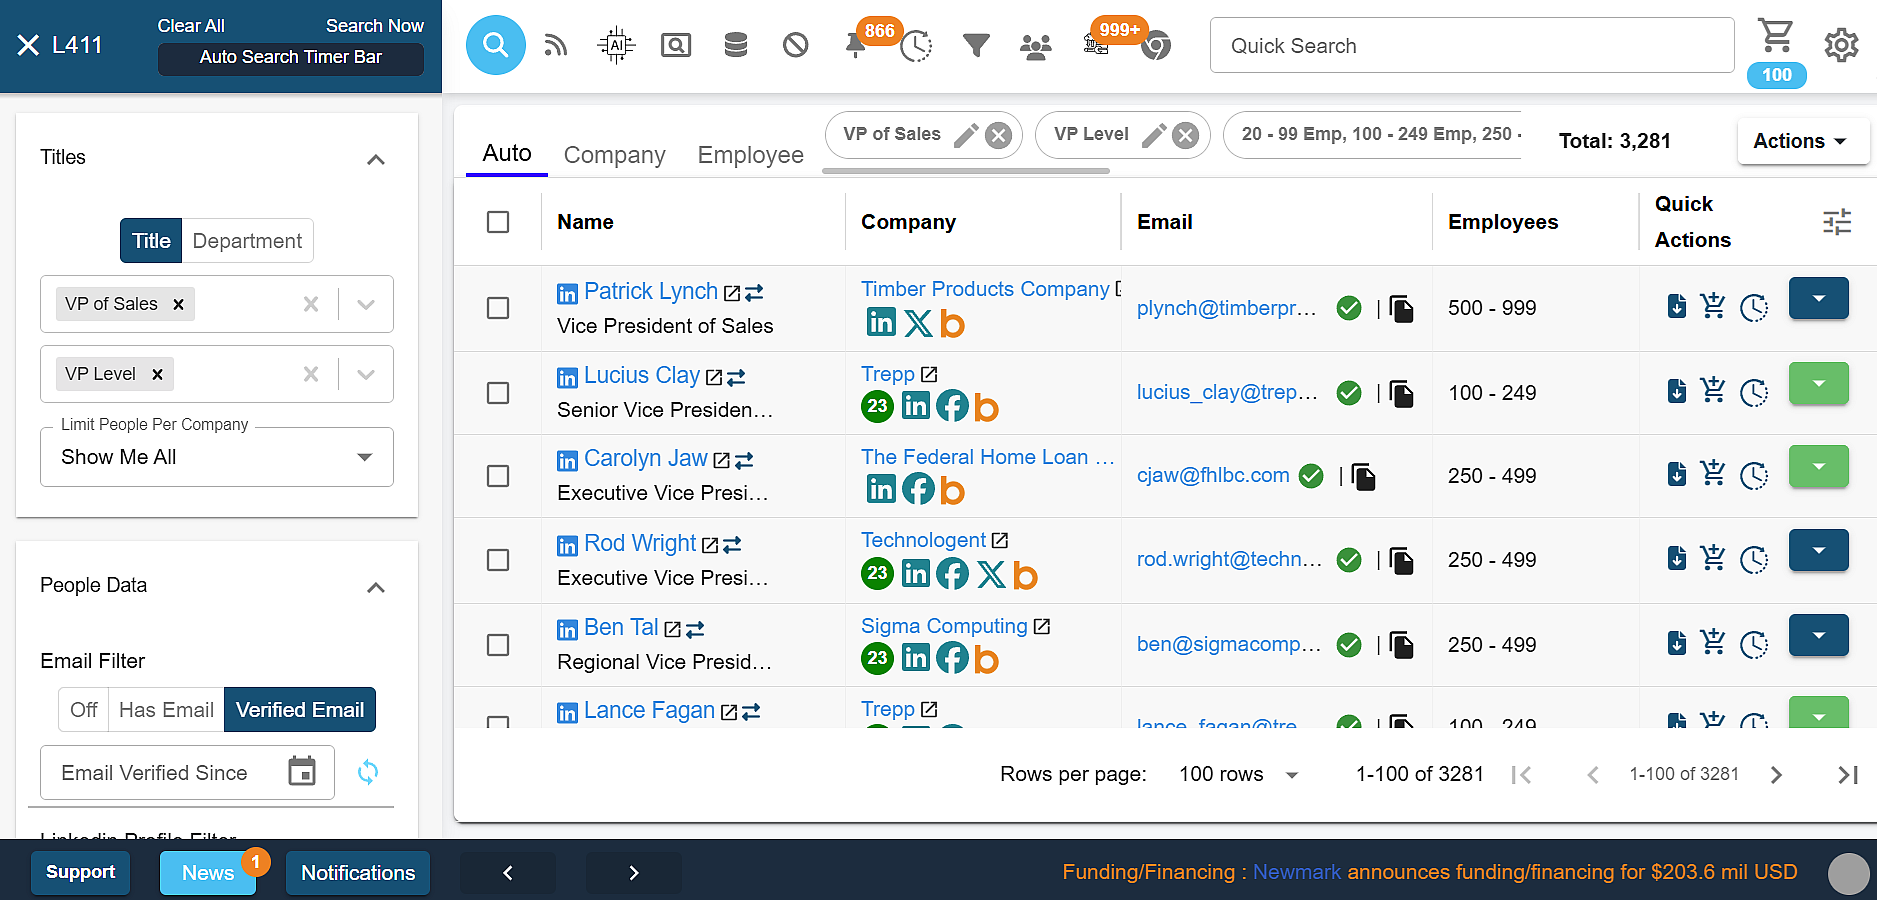Click Patrick Lynch's LinkedIn icon

(566, 291)
